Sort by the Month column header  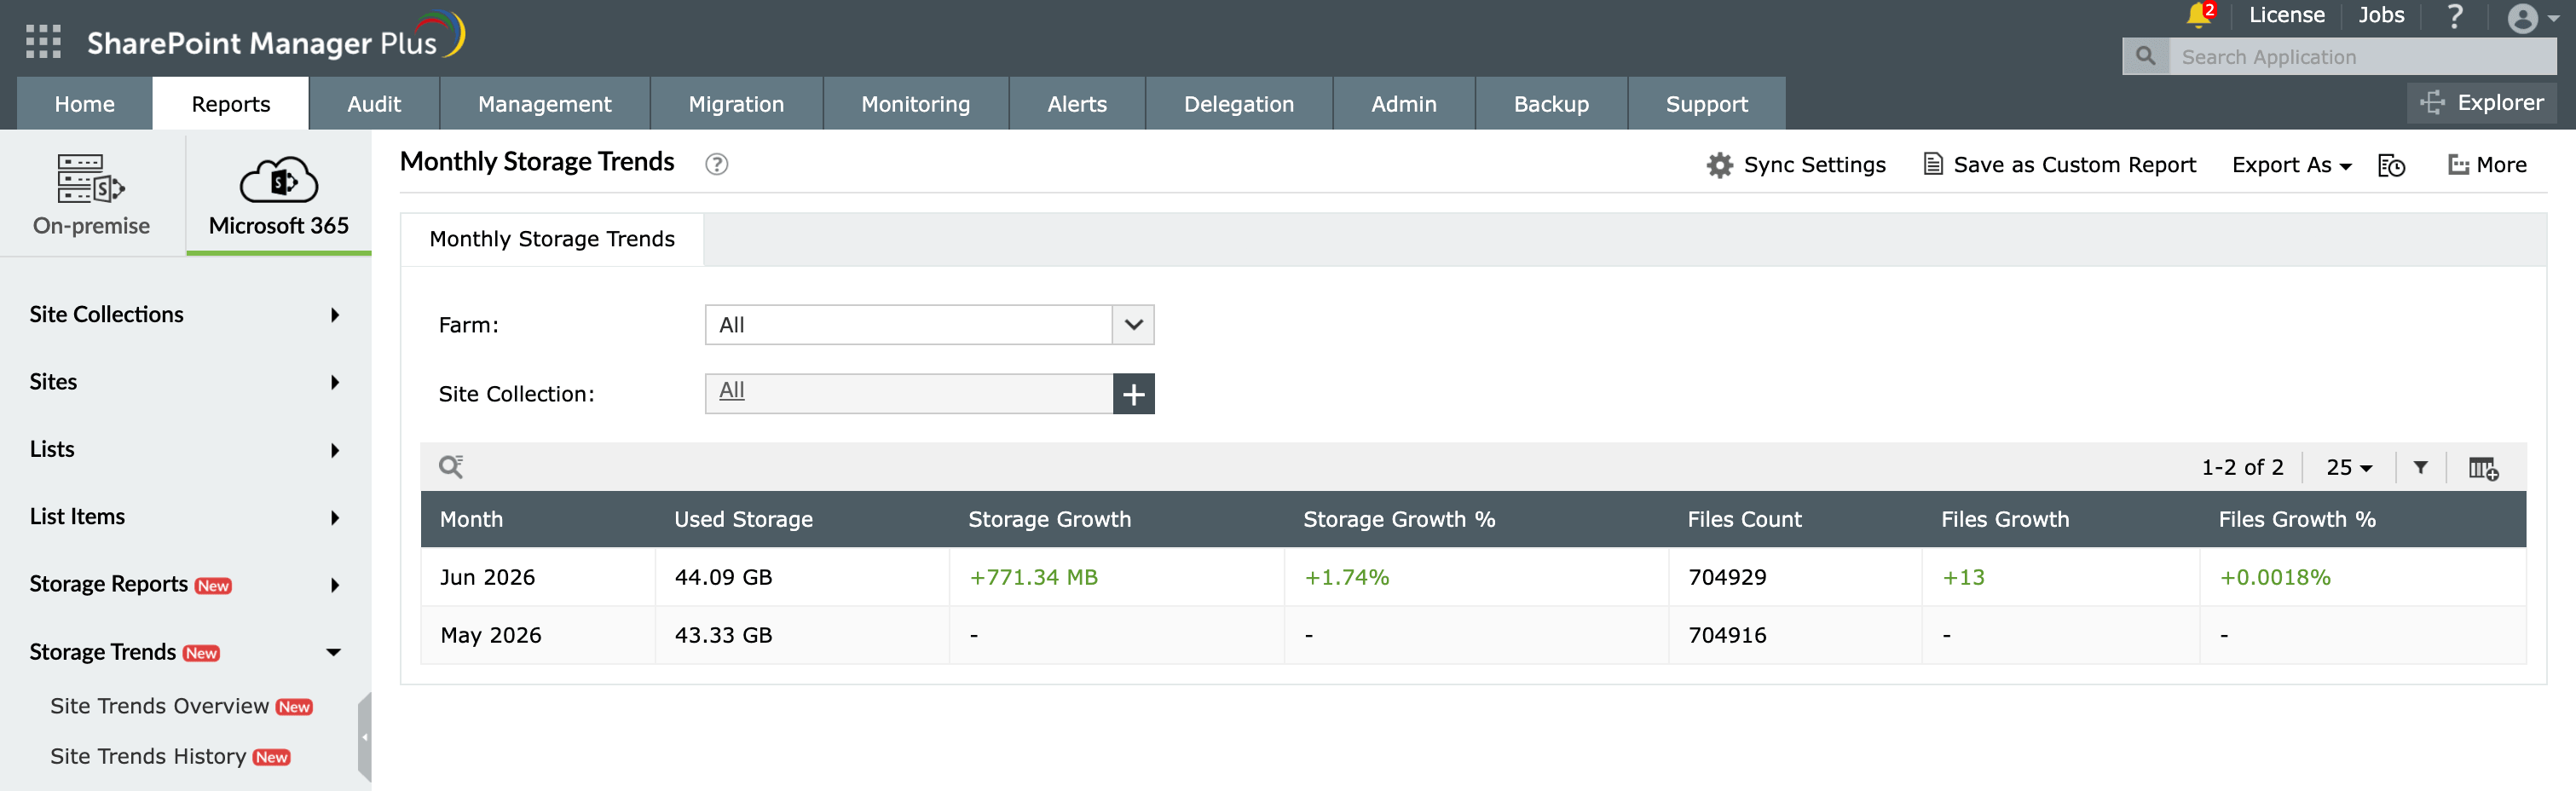click(471, 519)
